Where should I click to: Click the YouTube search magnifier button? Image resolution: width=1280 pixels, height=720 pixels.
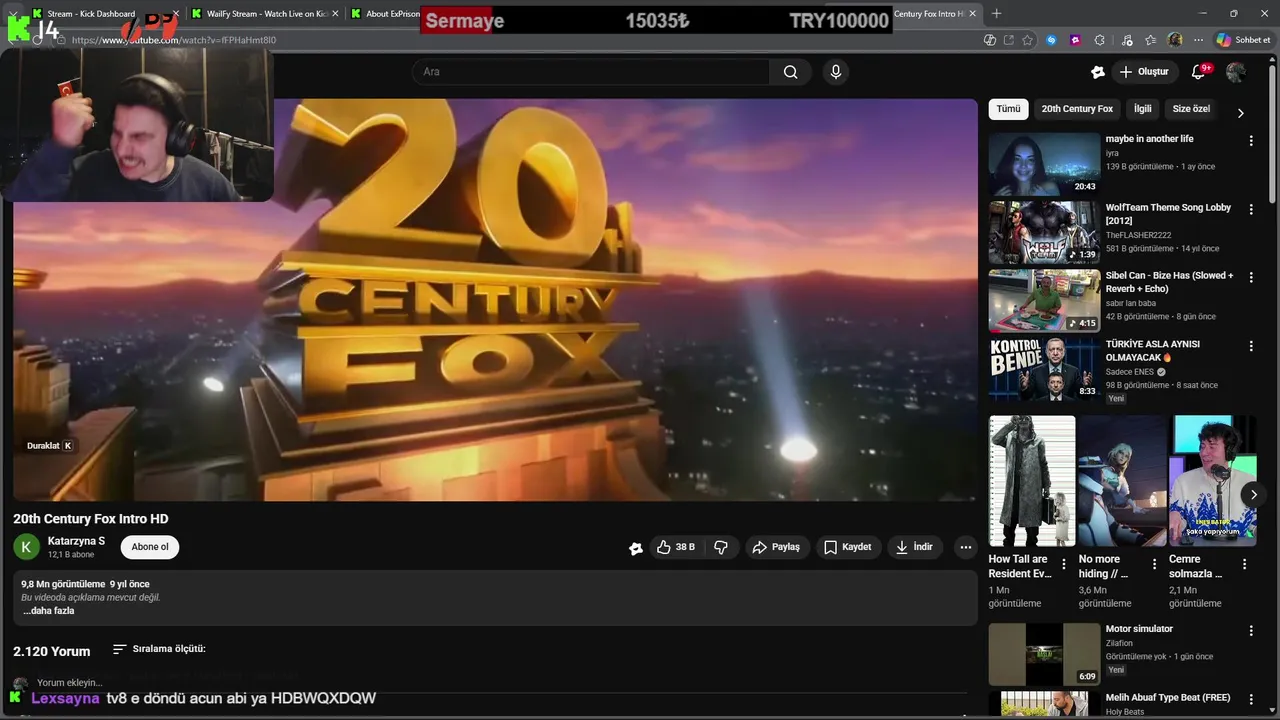(791, 72)
